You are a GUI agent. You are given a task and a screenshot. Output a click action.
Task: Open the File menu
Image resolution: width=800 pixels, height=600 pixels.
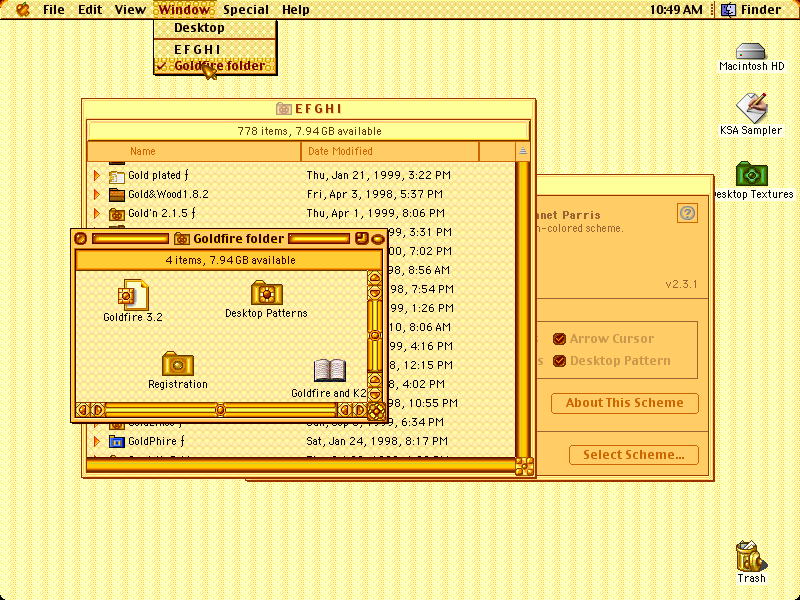pos(54,10)
